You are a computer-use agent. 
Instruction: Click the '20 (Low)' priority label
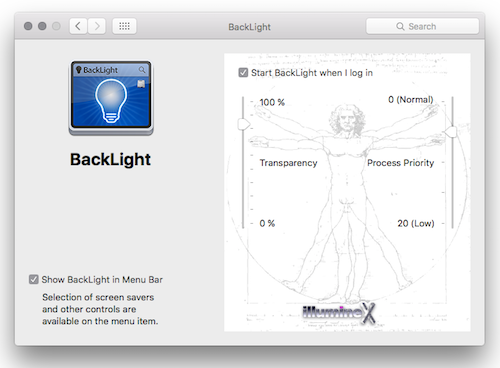pyautogui.click(x=416, y=223)
